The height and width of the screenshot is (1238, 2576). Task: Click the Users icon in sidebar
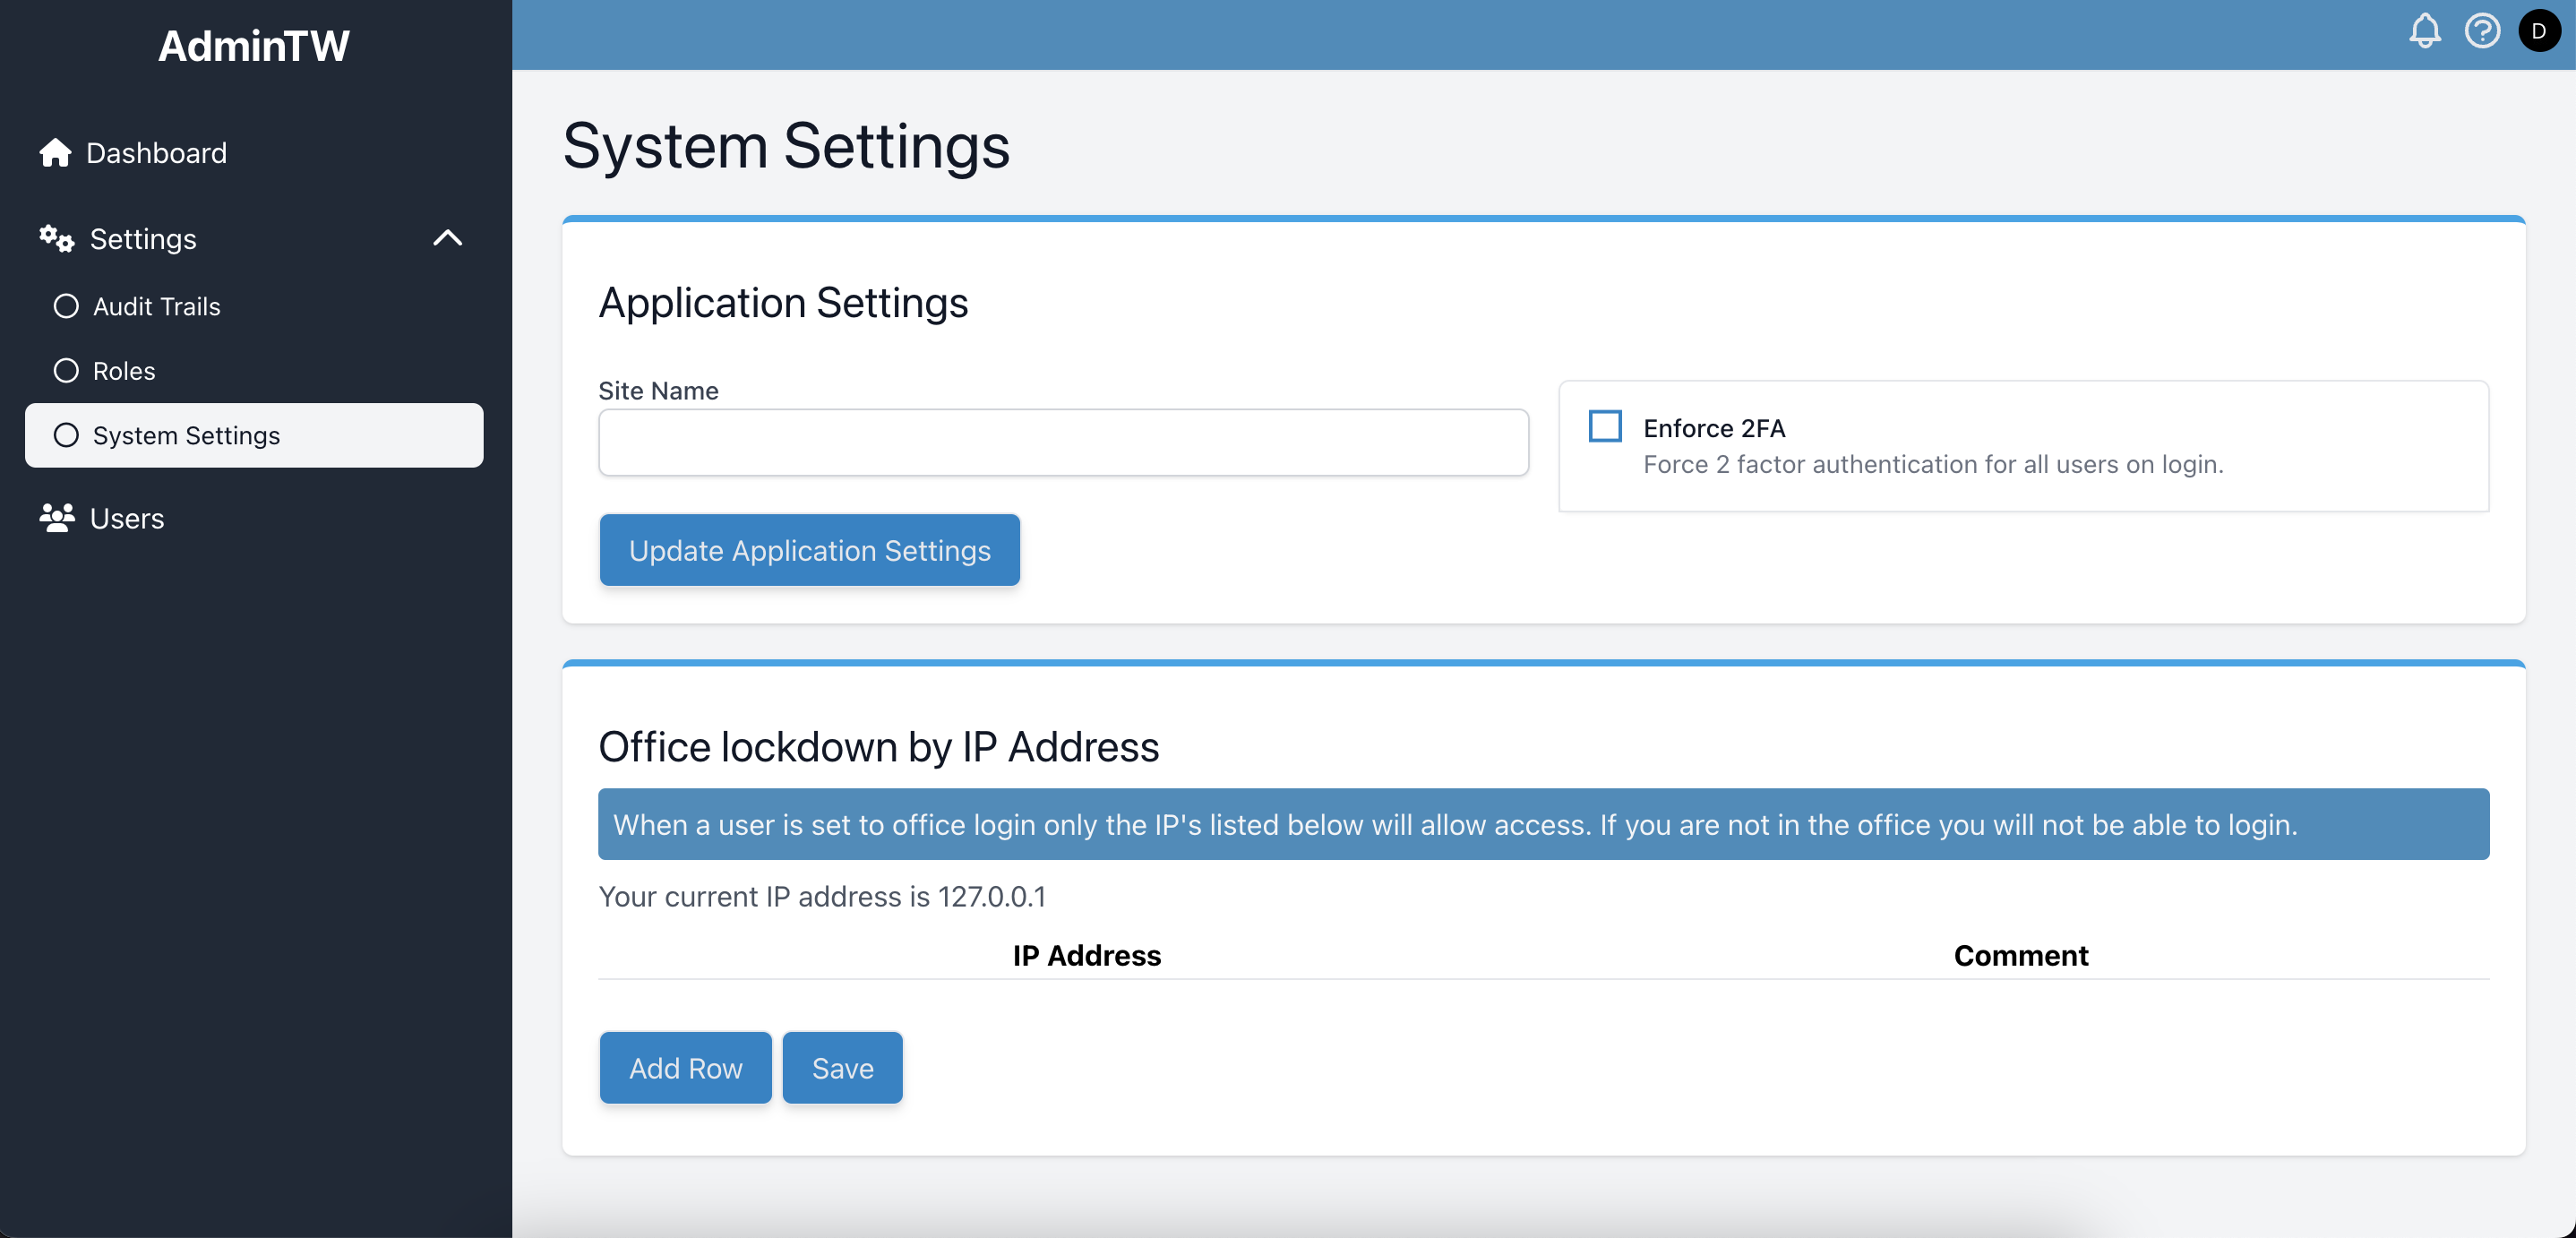point(56,518)
